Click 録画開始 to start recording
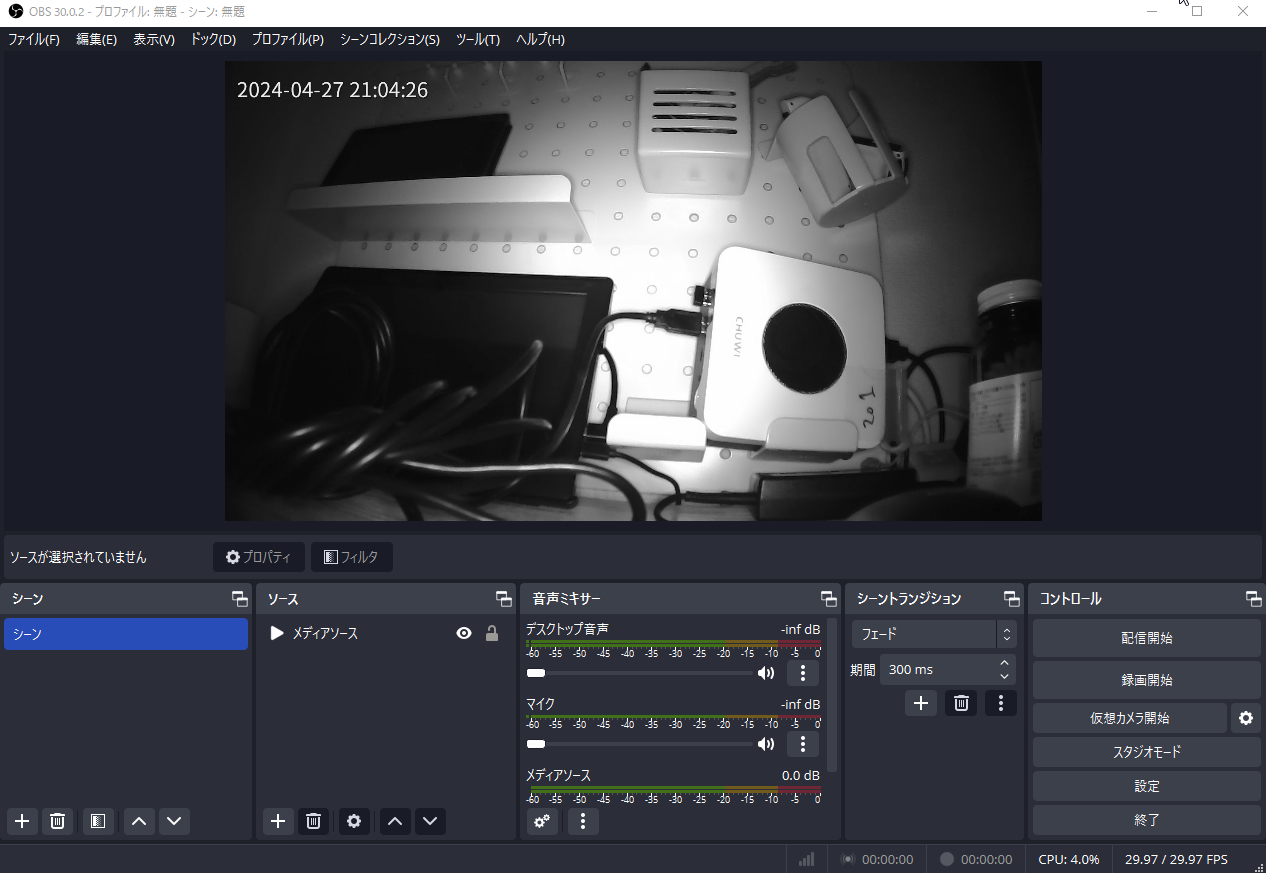The height and width of the screenshot is (873, 1266). 1146,680
